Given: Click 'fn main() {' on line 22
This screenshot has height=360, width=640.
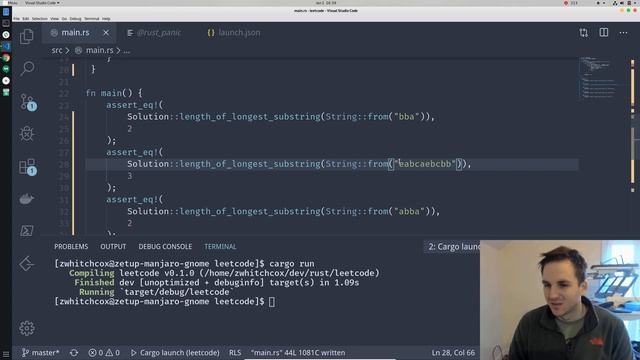Looking at the screenshot, I should point(114,93).
